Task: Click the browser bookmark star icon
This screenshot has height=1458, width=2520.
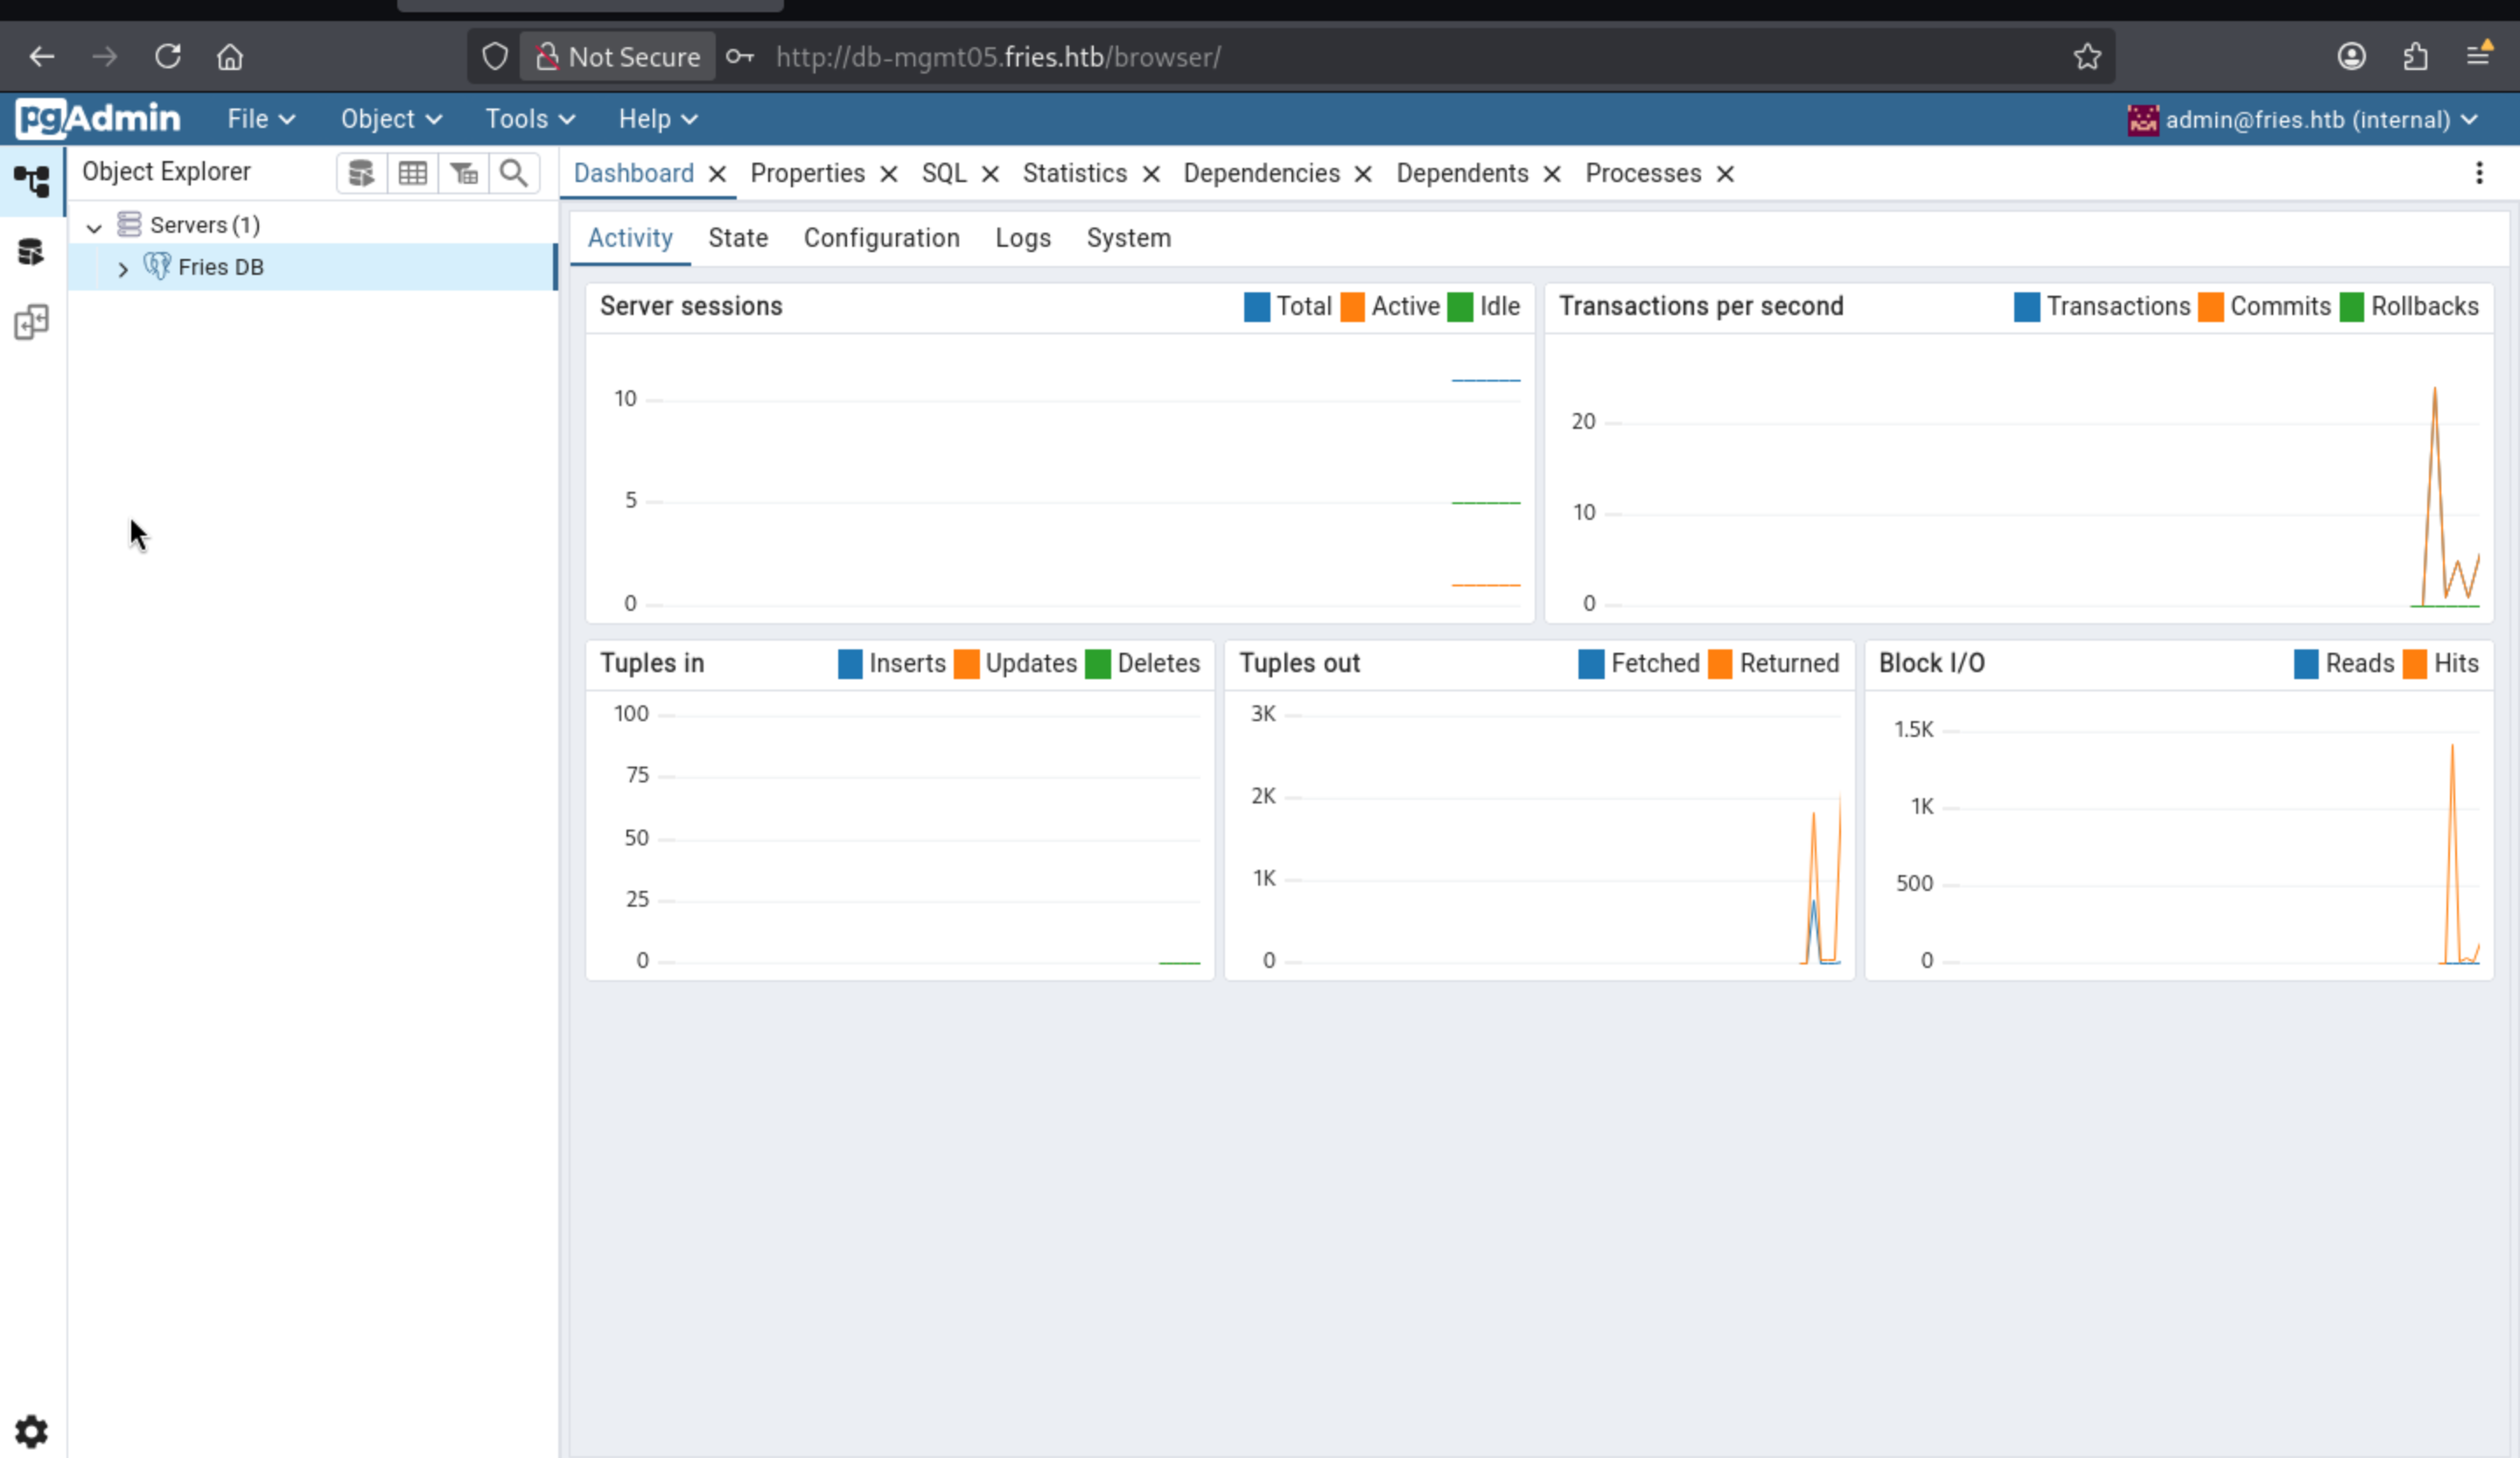Action: click(x=2086, y=57)
